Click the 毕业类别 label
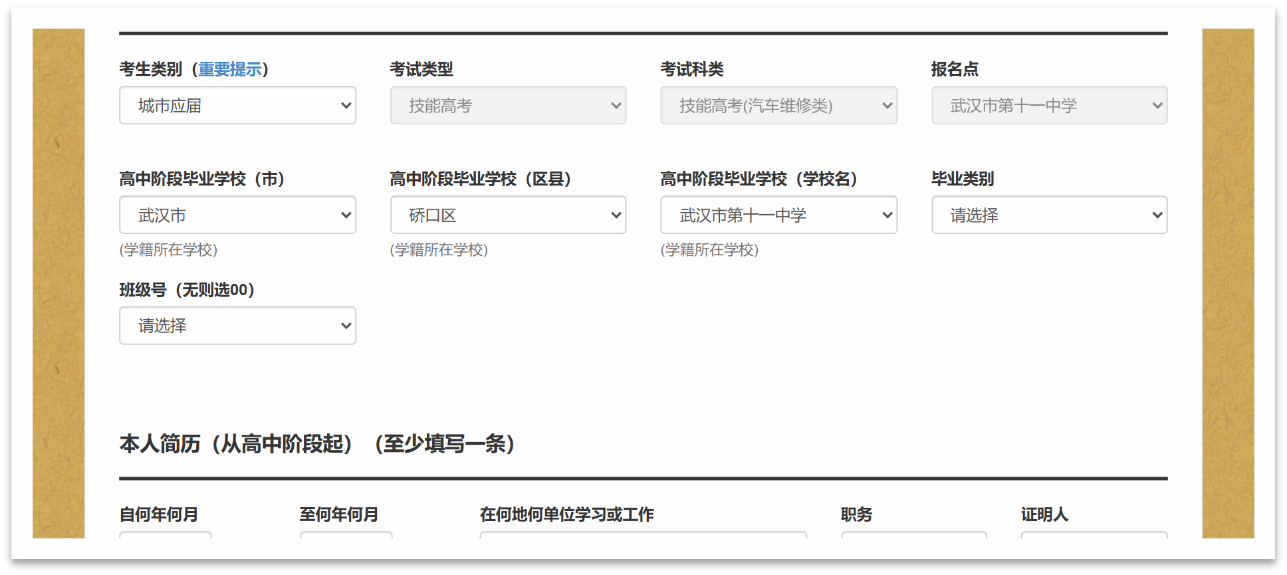The width and height of the screenshot is (1287, 575). tap(962, 179)
